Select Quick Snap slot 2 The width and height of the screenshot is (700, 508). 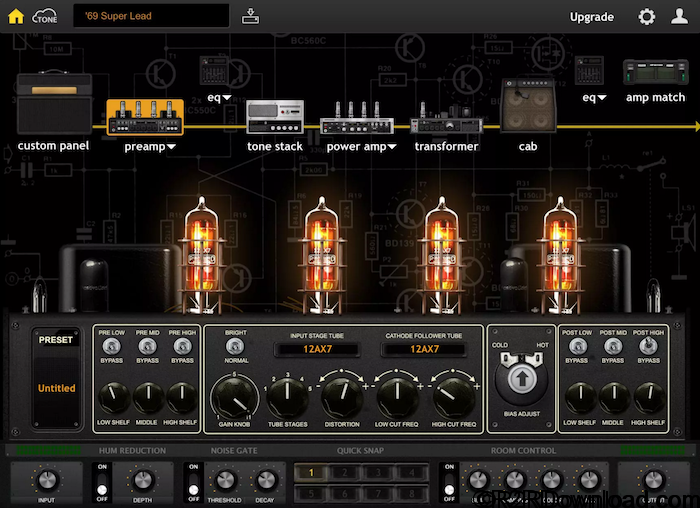click(345, 472)
